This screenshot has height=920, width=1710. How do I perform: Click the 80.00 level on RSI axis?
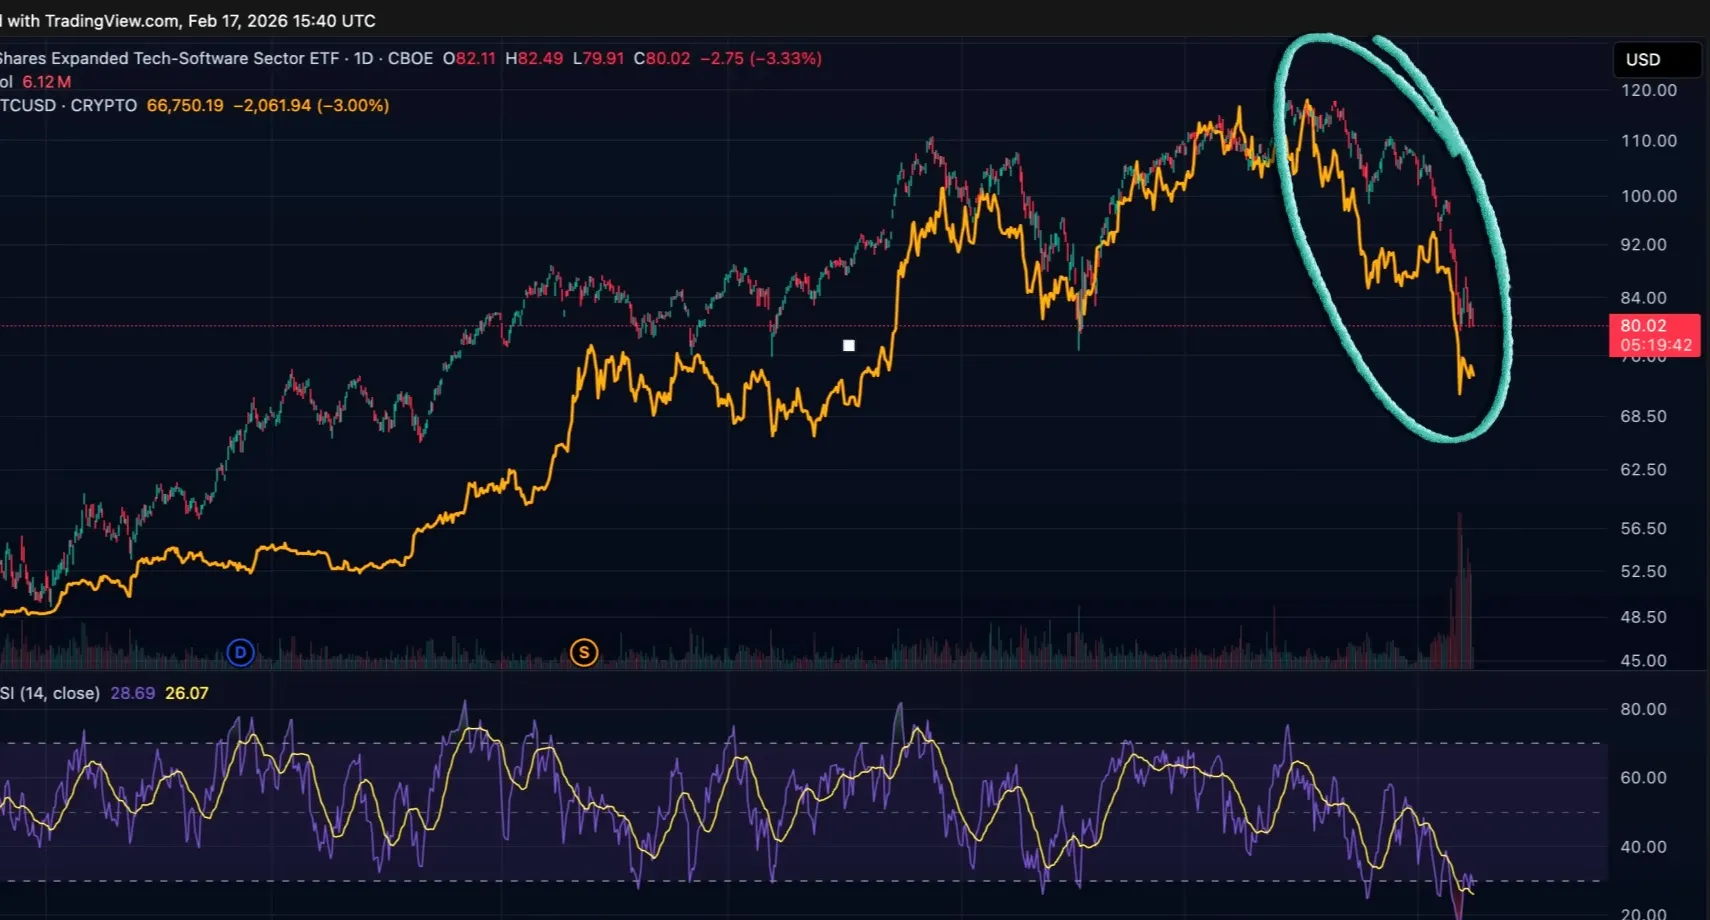(1643, 709)
